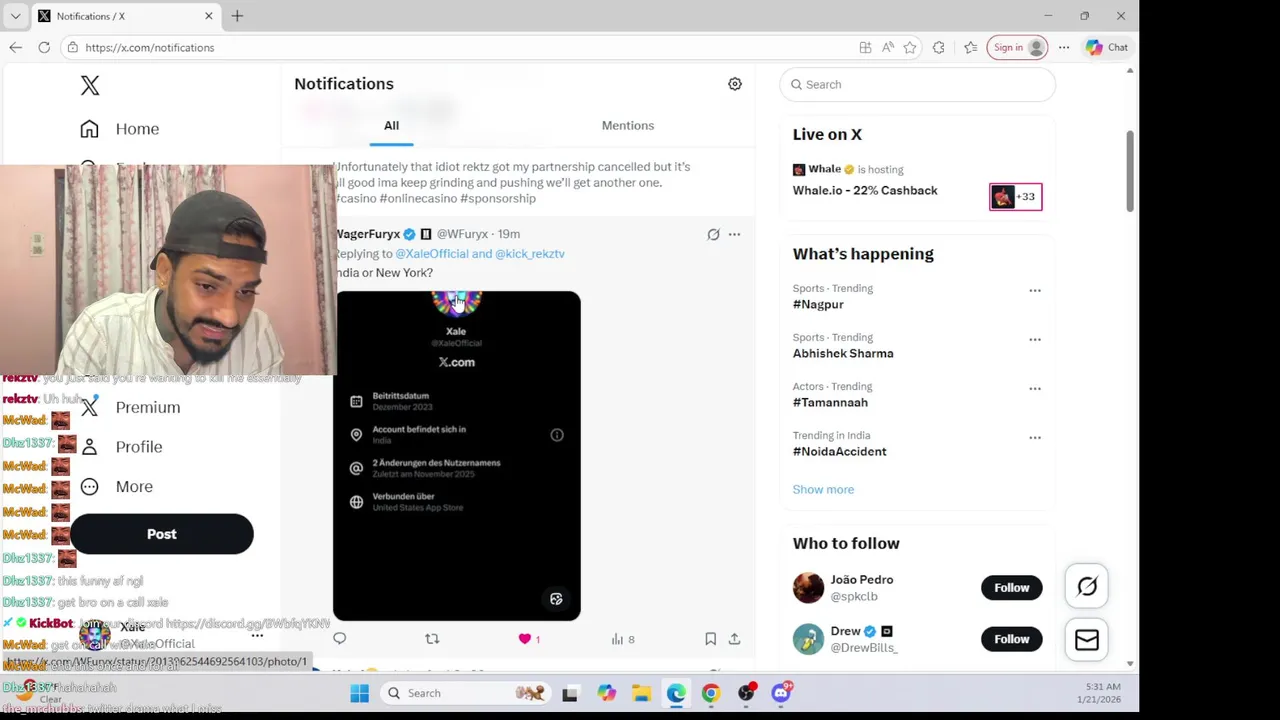Reload the page
The height and width of the screenshot is (720, 1280).
coord(44,48)
